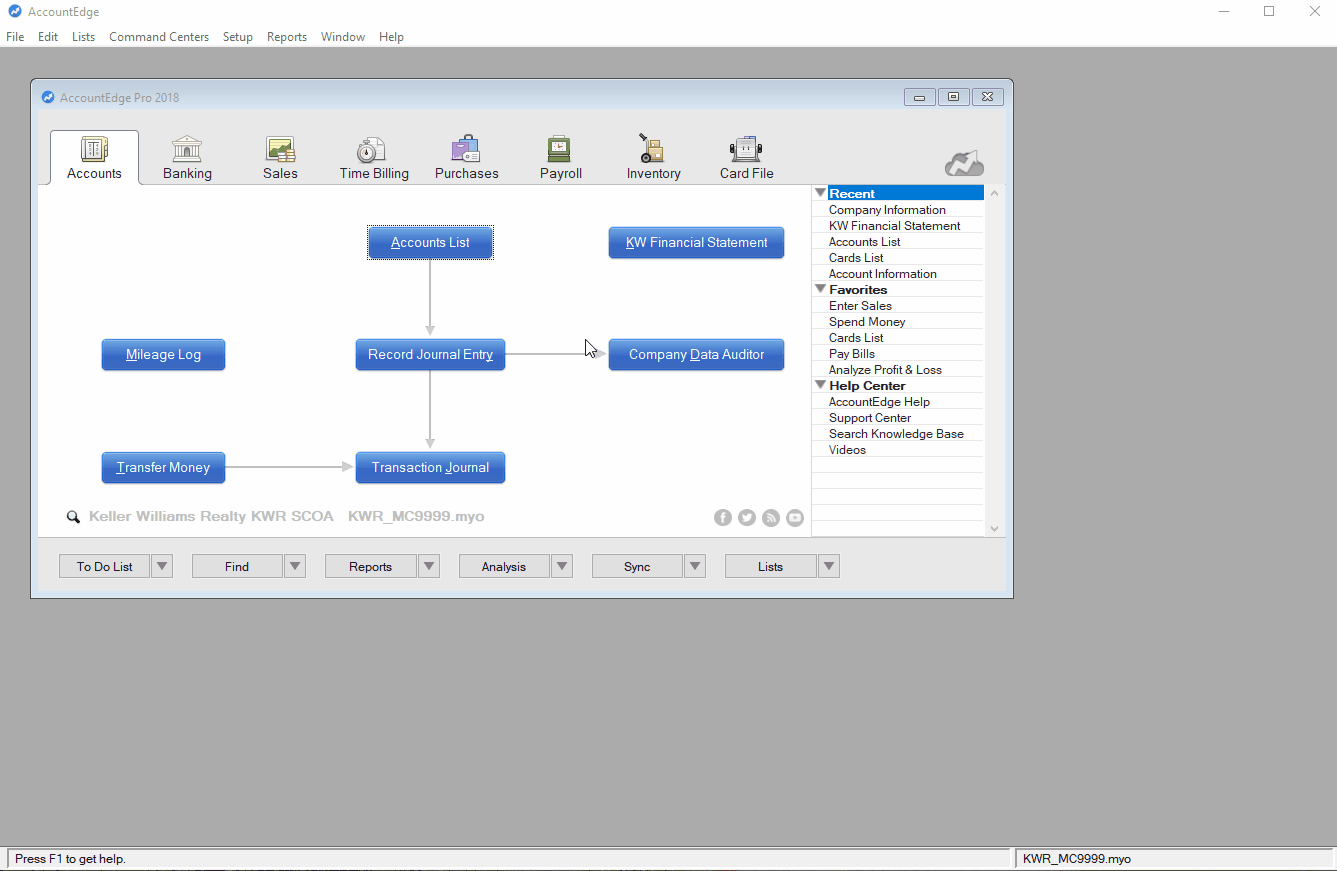Click the cloud sync icon
Viewport: 1337px width, 871px height.
click(x=964, y=164)
